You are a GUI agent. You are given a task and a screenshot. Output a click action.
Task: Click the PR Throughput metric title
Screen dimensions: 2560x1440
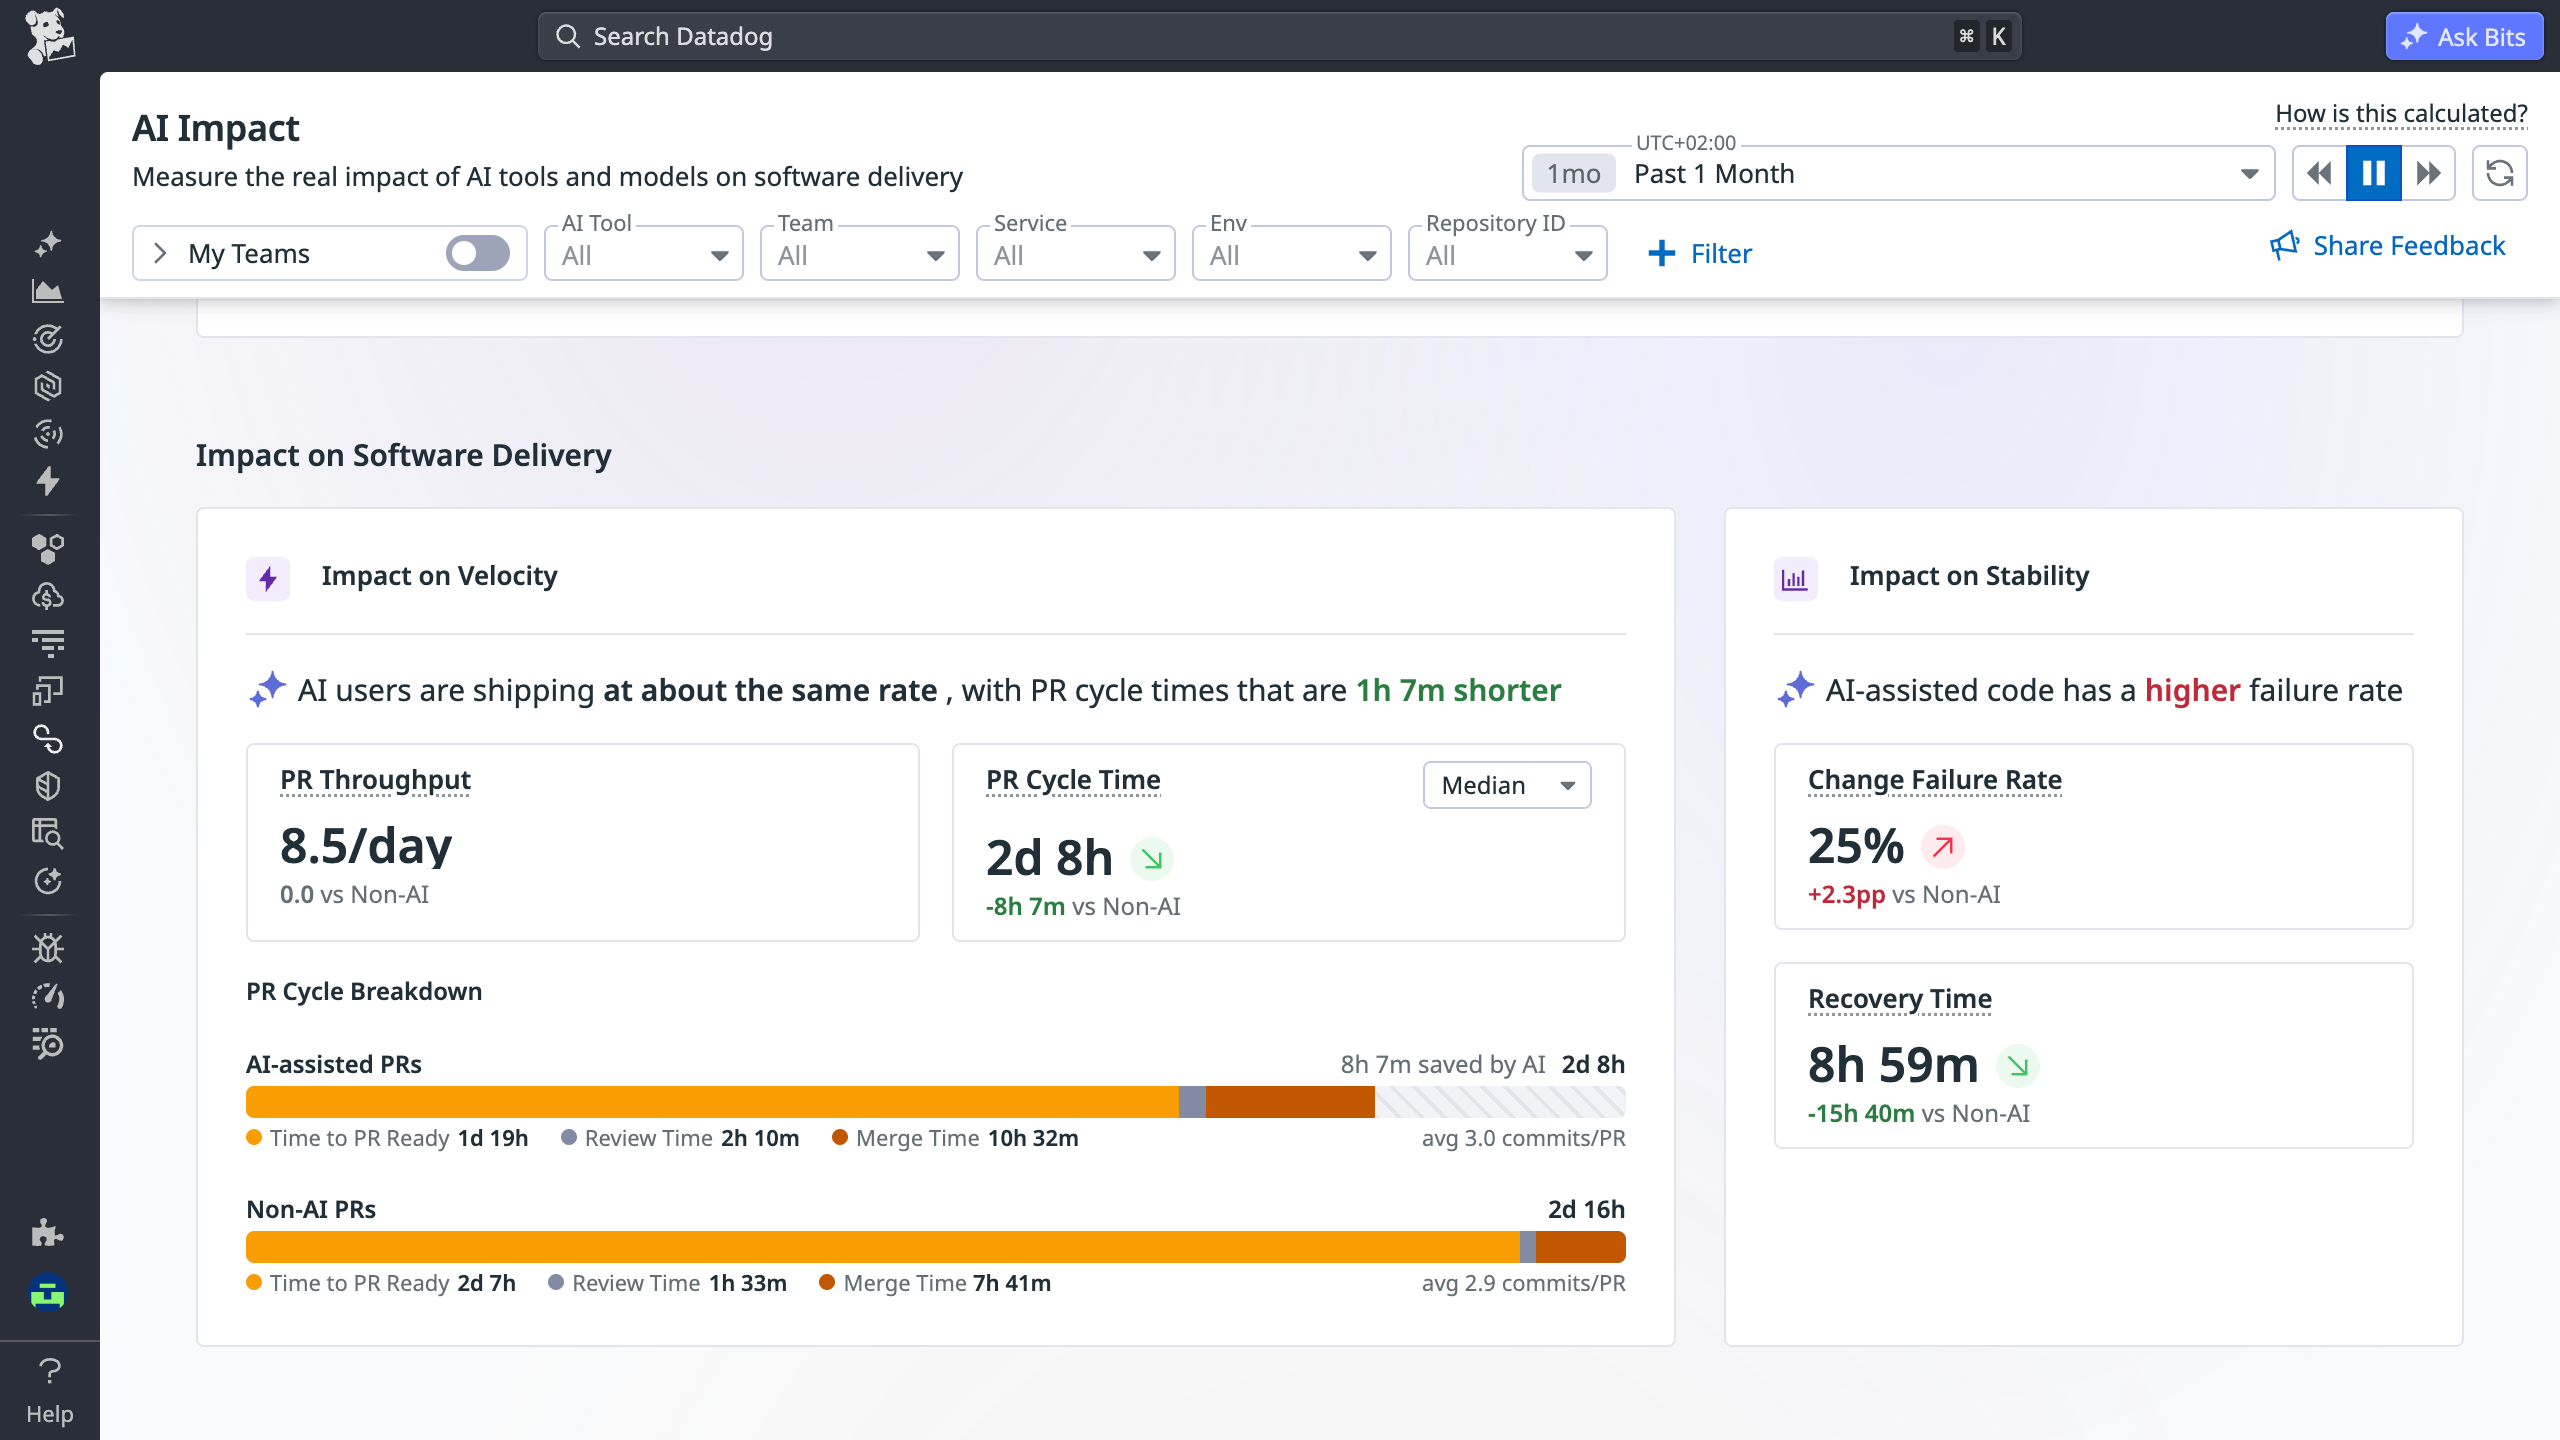(375, 779)
